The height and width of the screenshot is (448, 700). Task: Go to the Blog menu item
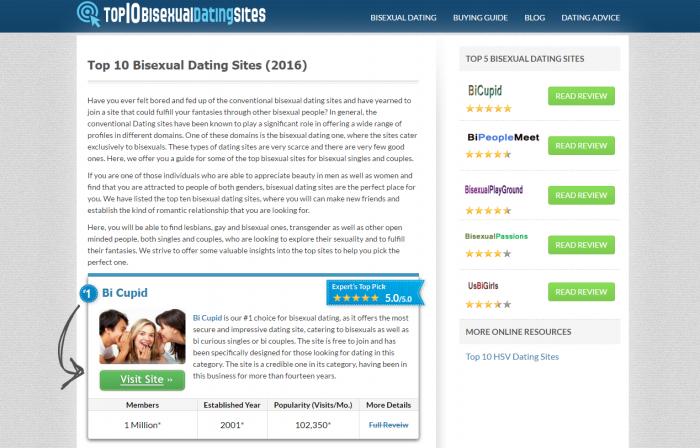tap(534, 18)
